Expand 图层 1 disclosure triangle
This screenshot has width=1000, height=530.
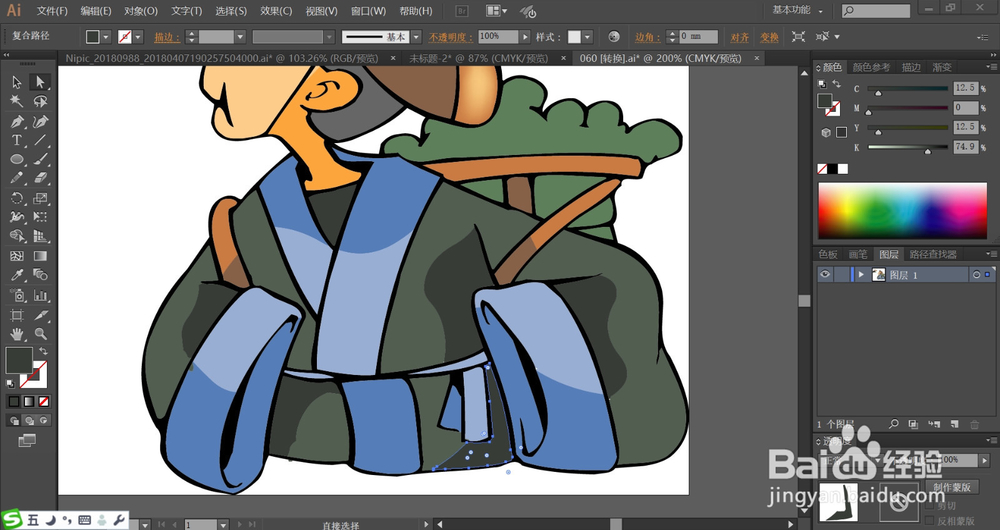pyautogui.click(x=861, y=274)
